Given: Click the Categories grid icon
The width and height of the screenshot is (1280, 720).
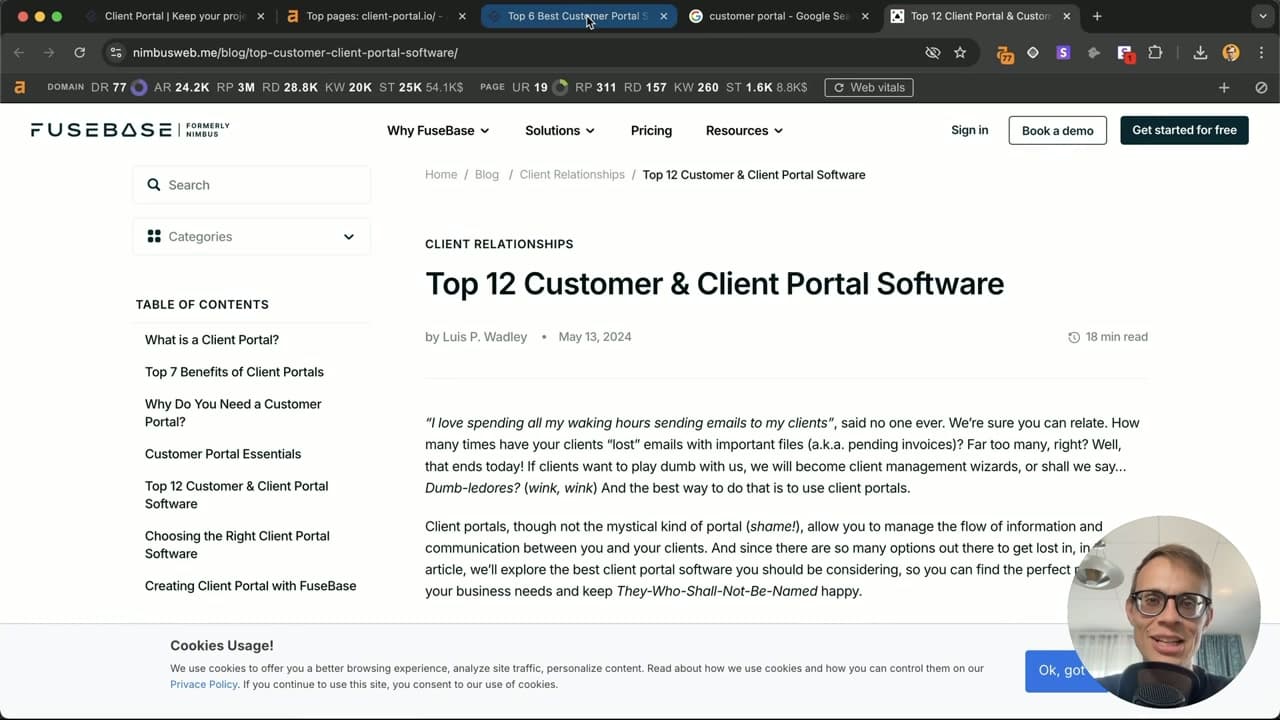Looking at the screenshot, I should [154, 236].
